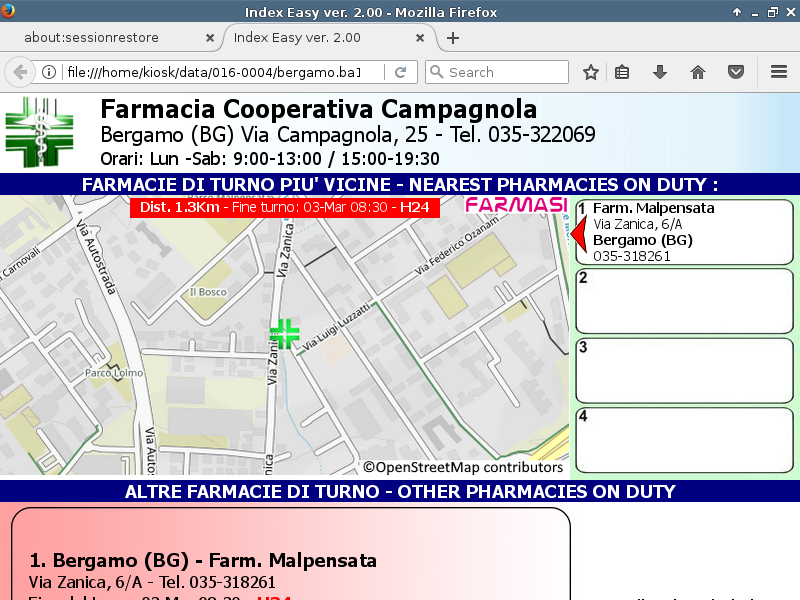Select the Index Easy ver. 2.00 tab
The width and height of the screenshot is (800, 600).
click(x=320, y=38)
